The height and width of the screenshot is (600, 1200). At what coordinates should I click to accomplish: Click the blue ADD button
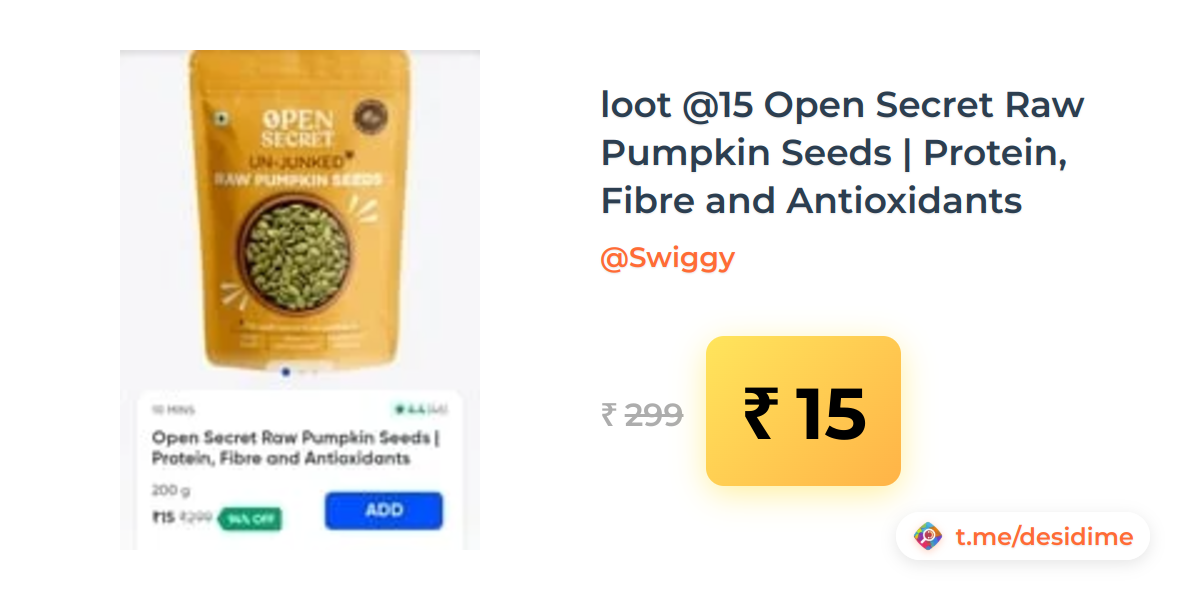coord(383,510)
